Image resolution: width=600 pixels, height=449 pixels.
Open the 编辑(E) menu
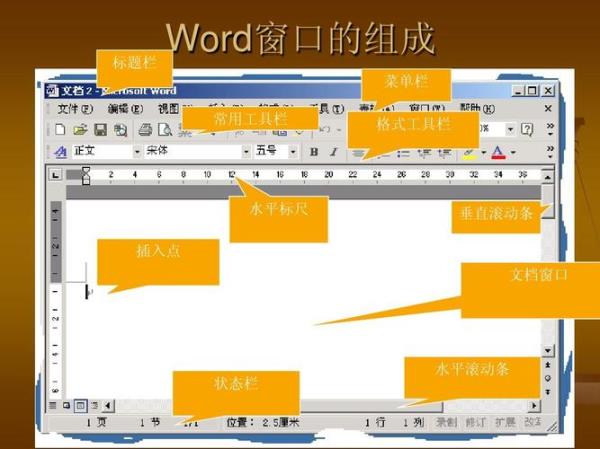[x=125, y=109]
